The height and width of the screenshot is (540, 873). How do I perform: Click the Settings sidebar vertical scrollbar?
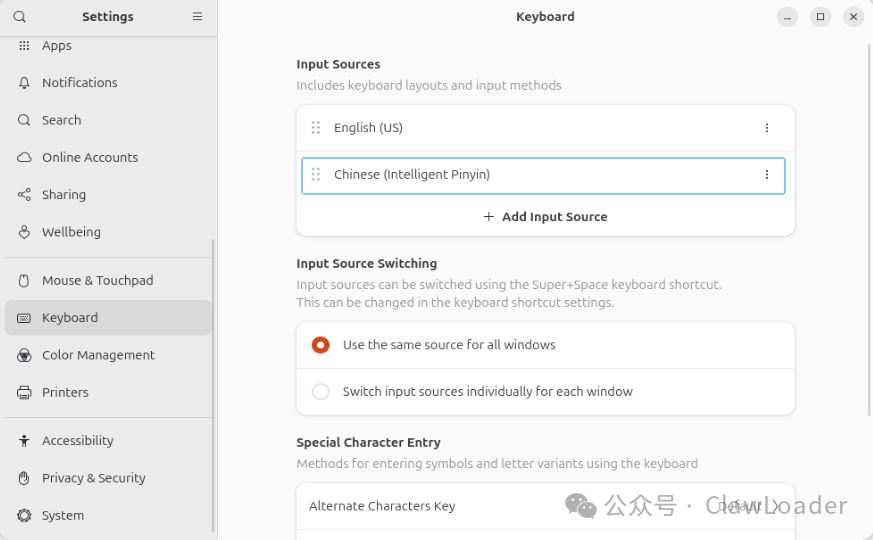tap(213, 386)
